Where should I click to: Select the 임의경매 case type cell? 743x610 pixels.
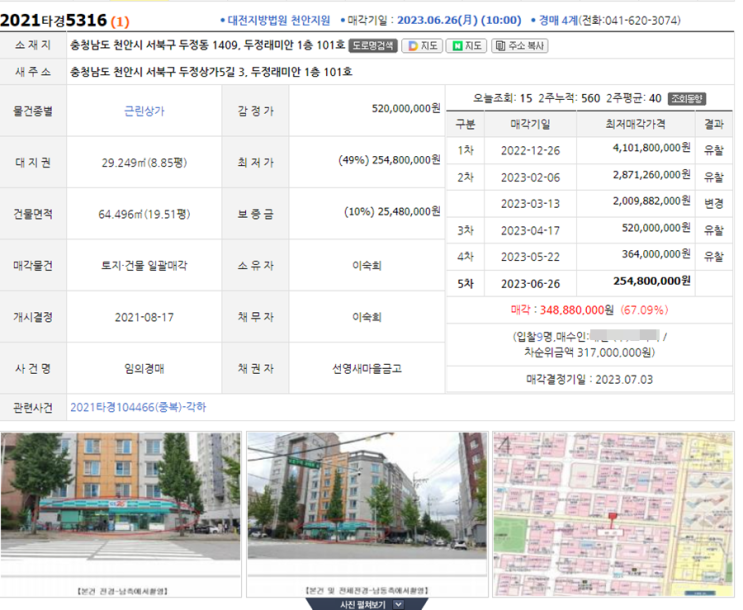pyautogui.click(x=144, y=368)
